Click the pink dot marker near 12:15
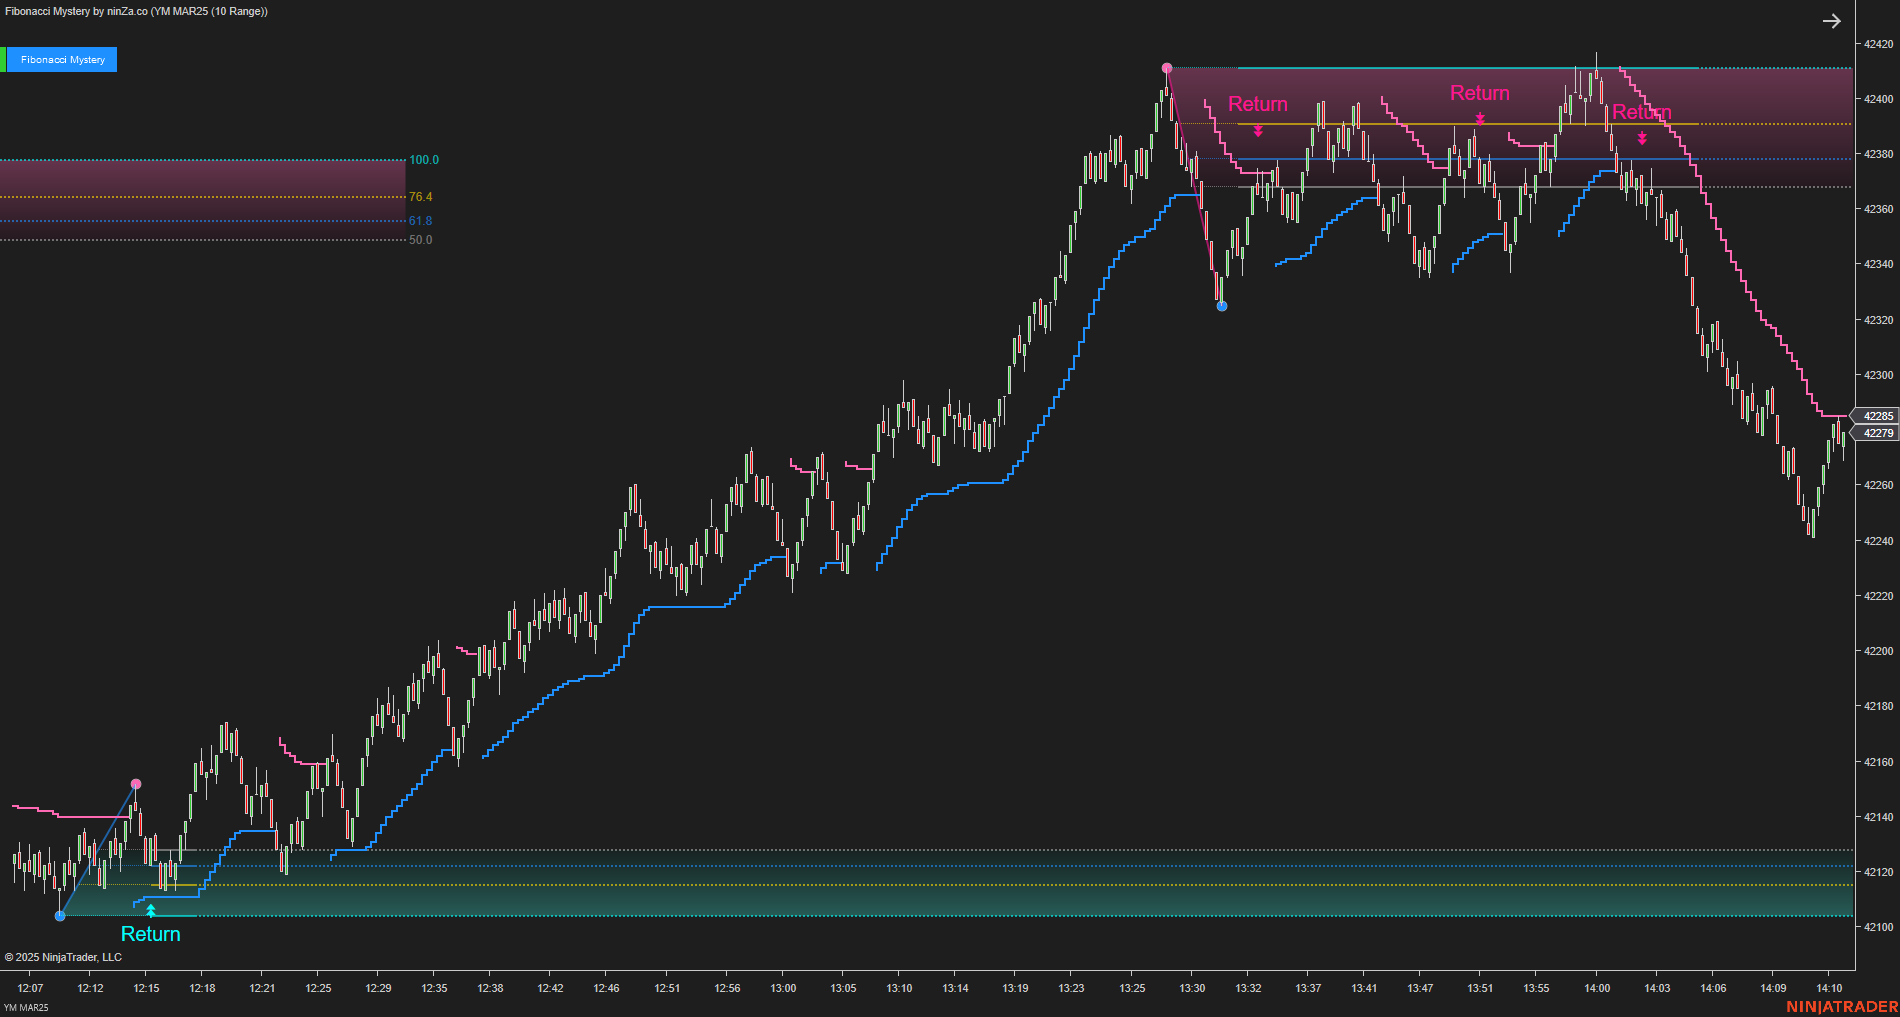This screenshot has width=1900, height=1017. point(135,784)
